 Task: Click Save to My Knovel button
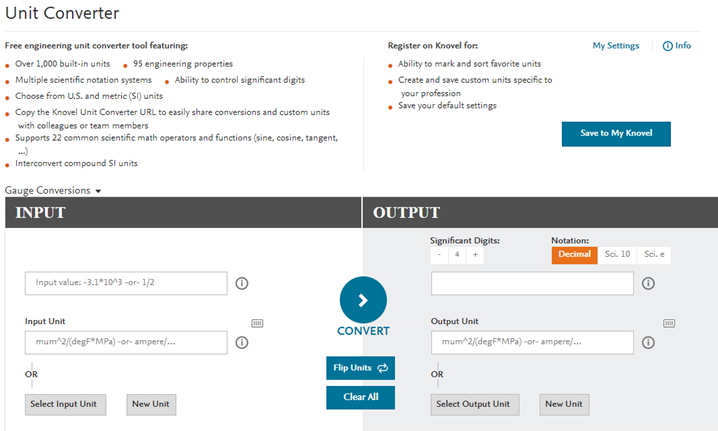point(616,133)
